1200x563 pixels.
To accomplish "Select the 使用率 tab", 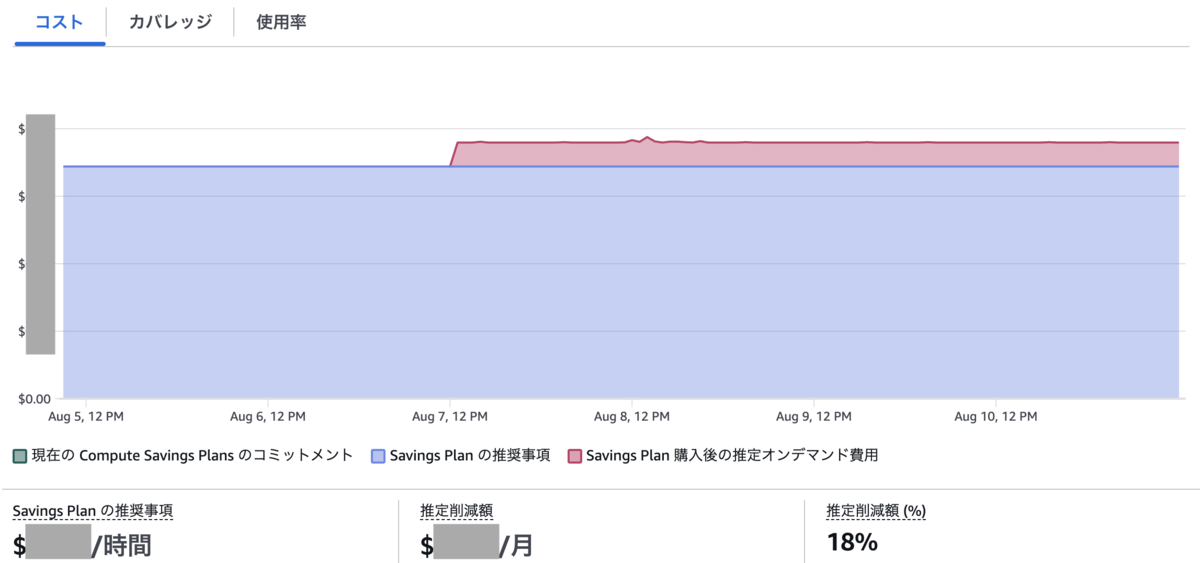I will tap(281, 22).
